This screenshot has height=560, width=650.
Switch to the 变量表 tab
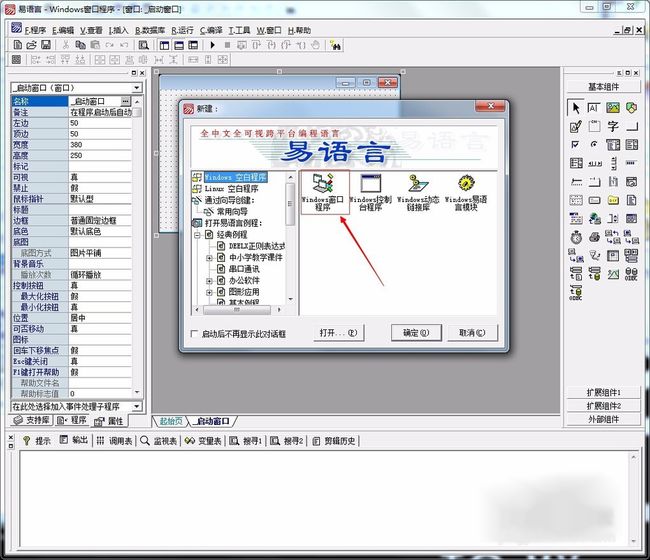point(203,441)
